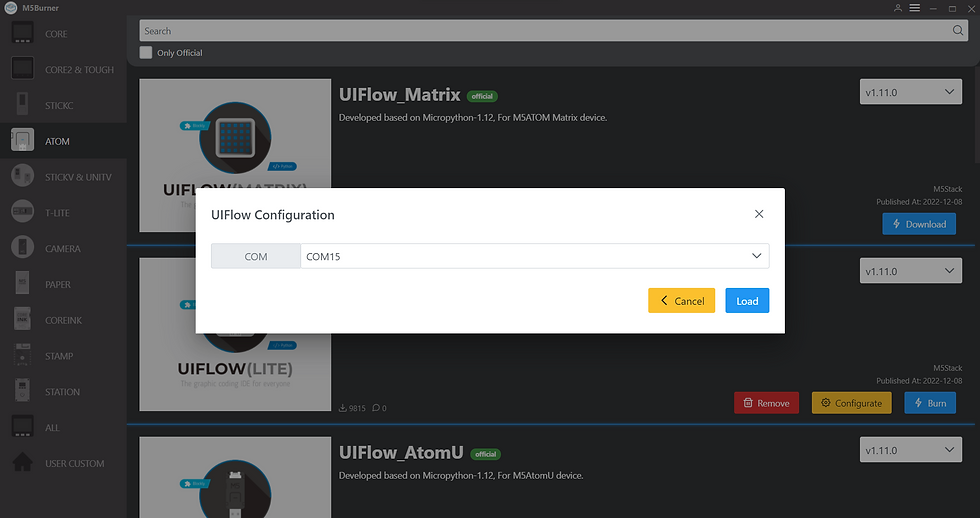Screen dimensions: 980x518
Task: Click the UIFlow_Matrix description text
Action: 473,117
